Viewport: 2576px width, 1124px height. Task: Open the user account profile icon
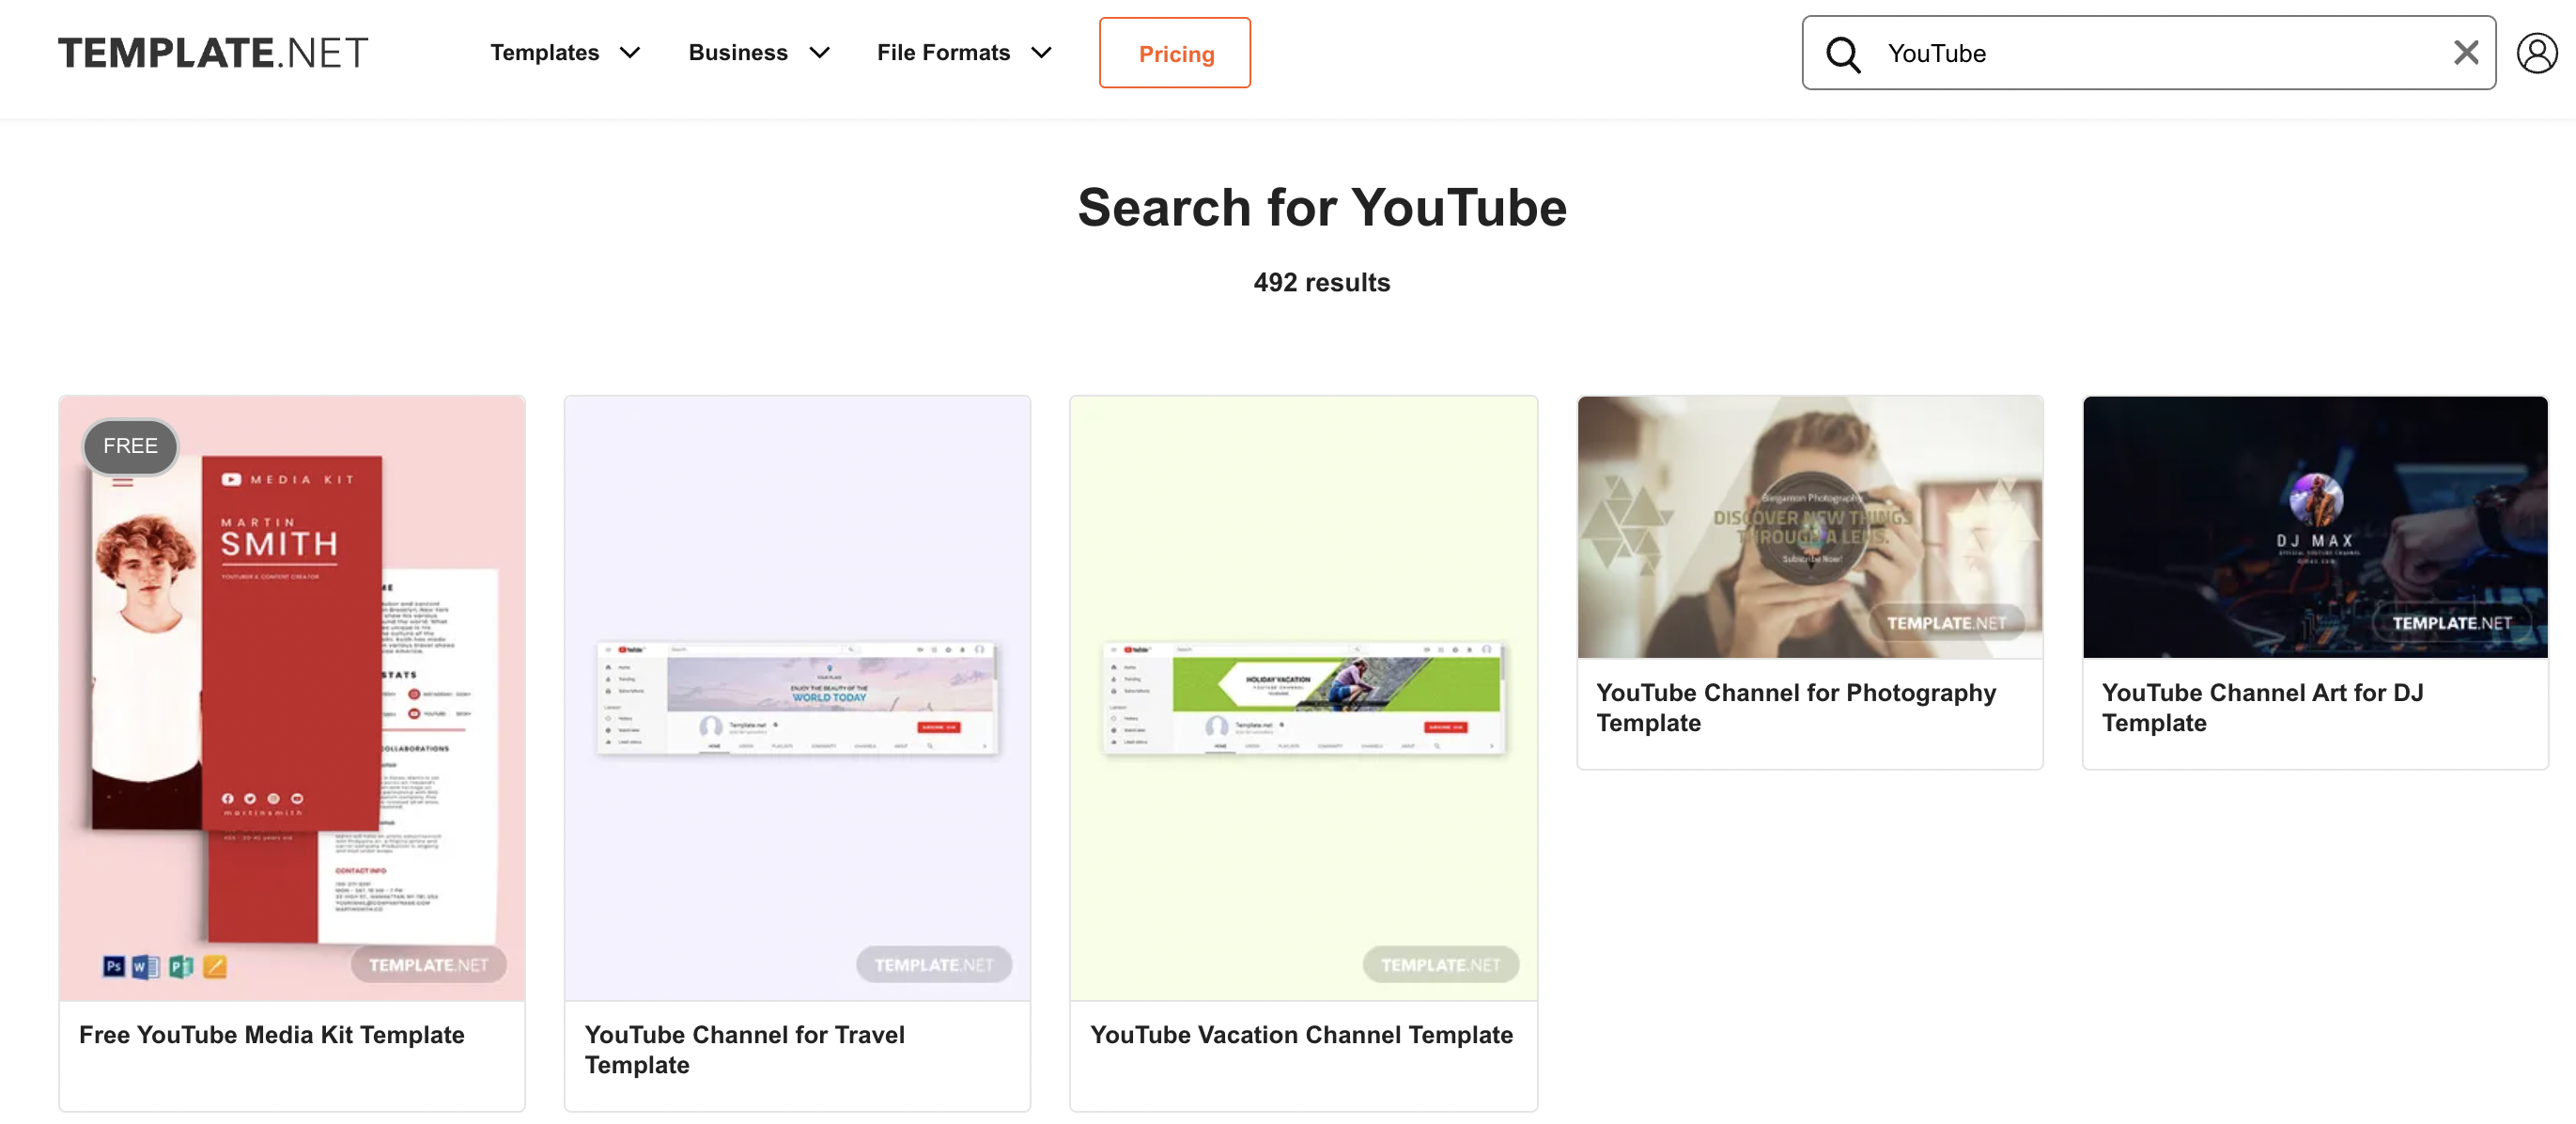tap(2536, 53)
